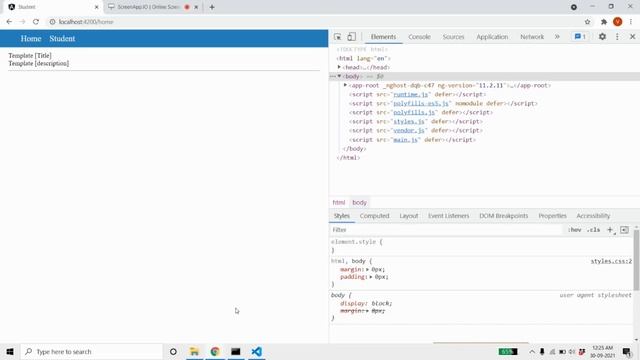640x360 pixels.
Task: Reload the page
Action: click(x=36, y=22)
